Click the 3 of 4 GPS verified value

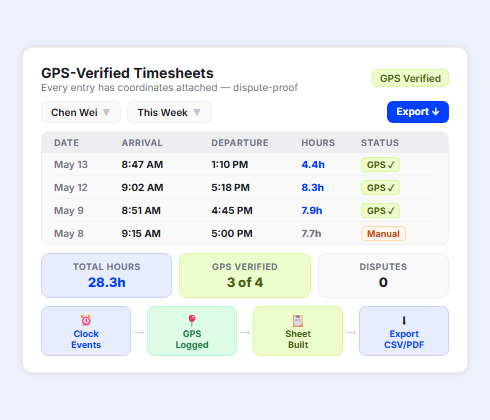tap(245, 283)
